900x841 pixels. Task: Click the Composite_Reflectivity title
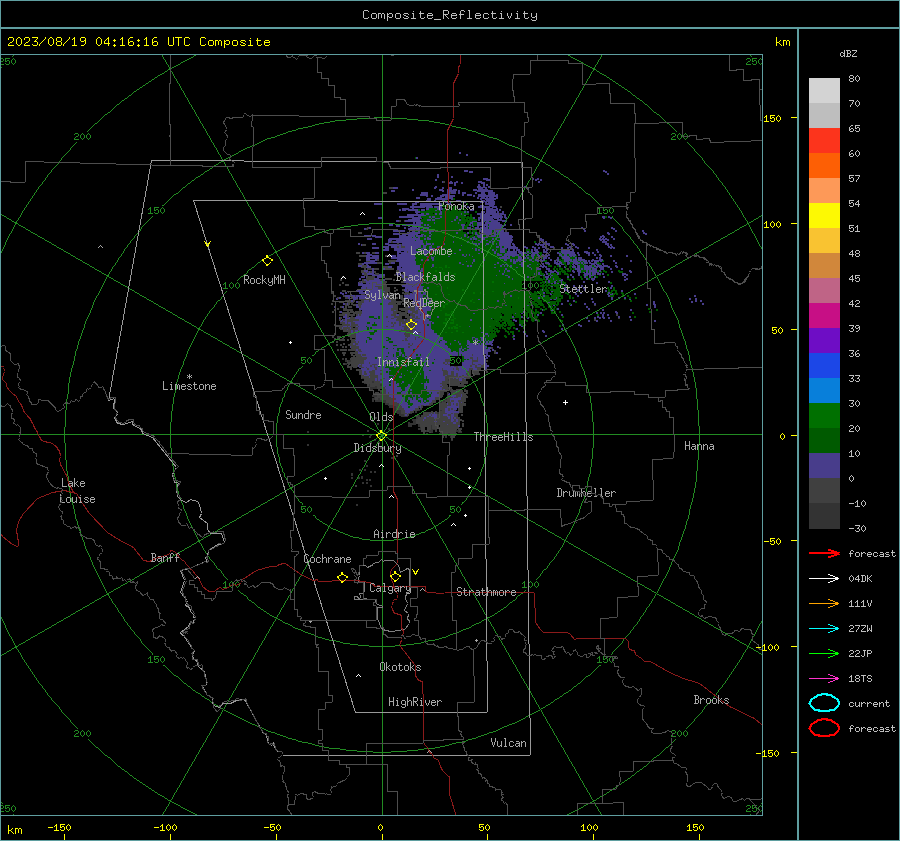450,15
